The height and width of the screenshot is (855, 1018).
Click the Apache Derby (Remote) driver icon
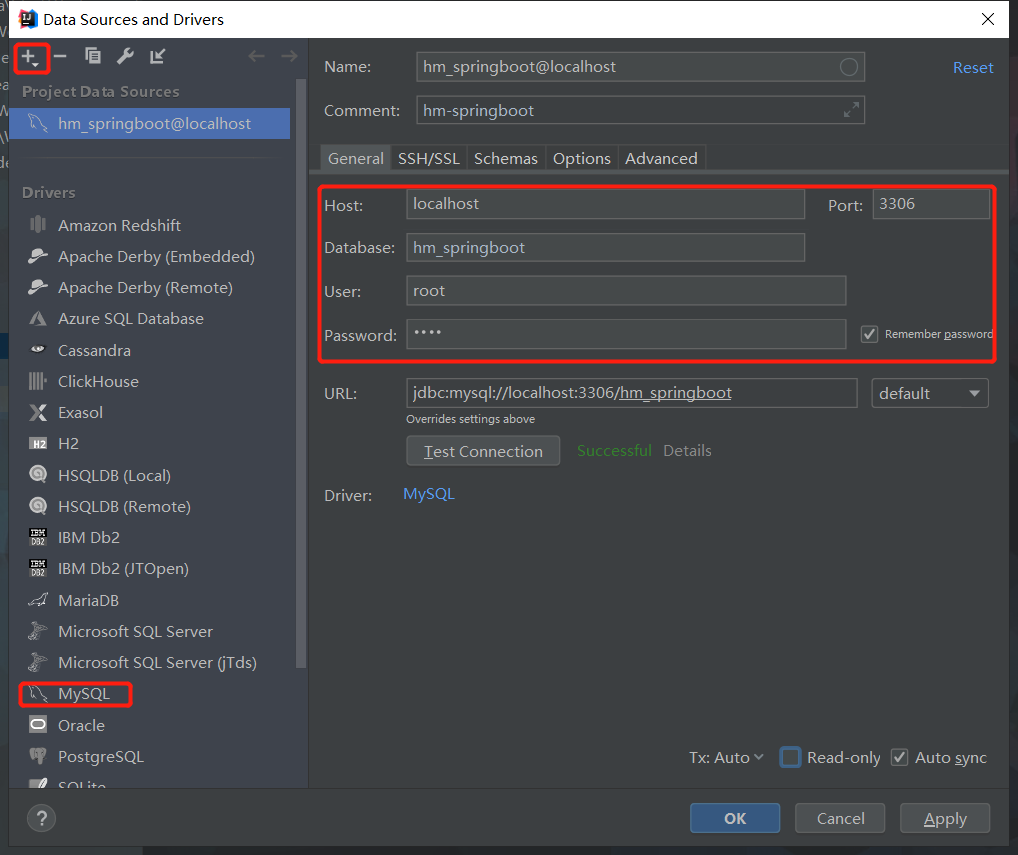coord(38,287)
